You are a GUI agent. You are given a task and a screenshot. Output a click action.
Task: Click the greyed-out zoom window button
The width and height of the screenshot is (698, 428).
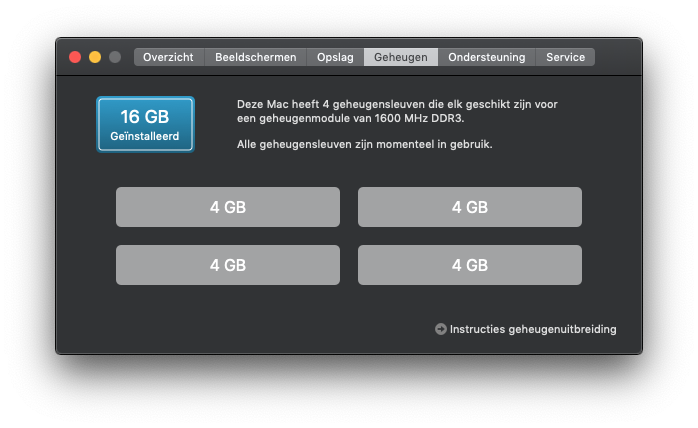click(115, 57)
